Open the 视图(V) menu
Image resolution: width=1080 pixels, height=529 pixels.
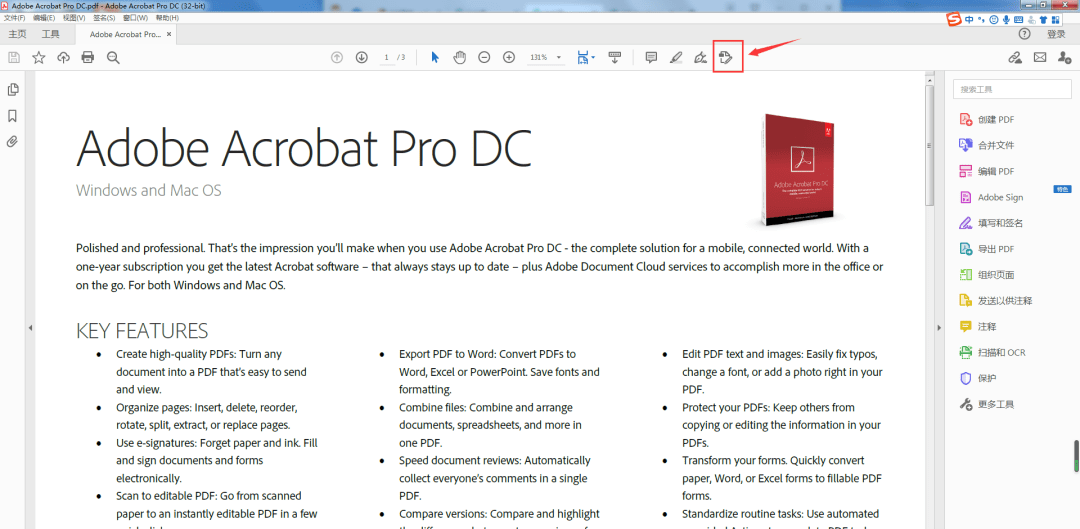point(74,17)
